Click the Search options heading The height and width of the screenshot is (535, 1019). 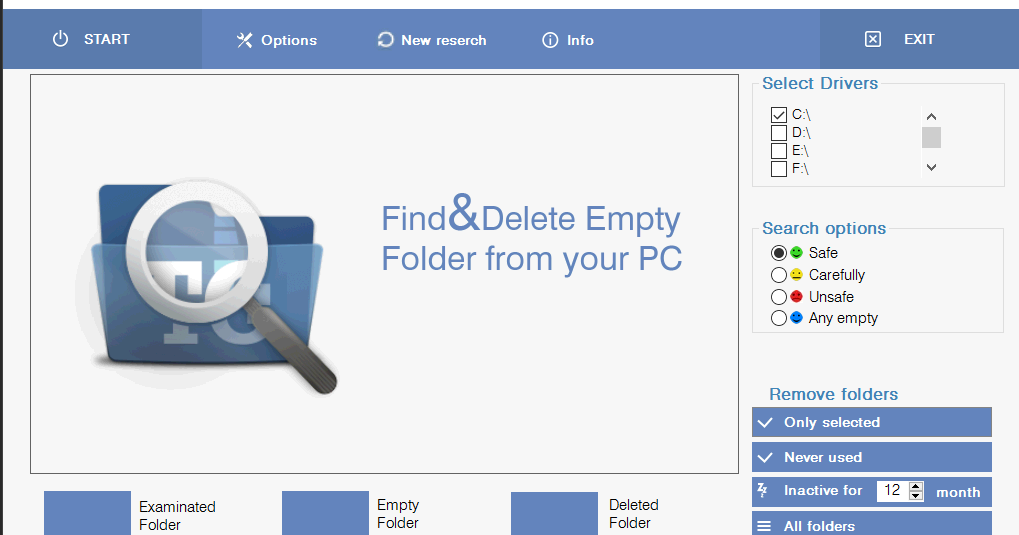coord(823,228)
